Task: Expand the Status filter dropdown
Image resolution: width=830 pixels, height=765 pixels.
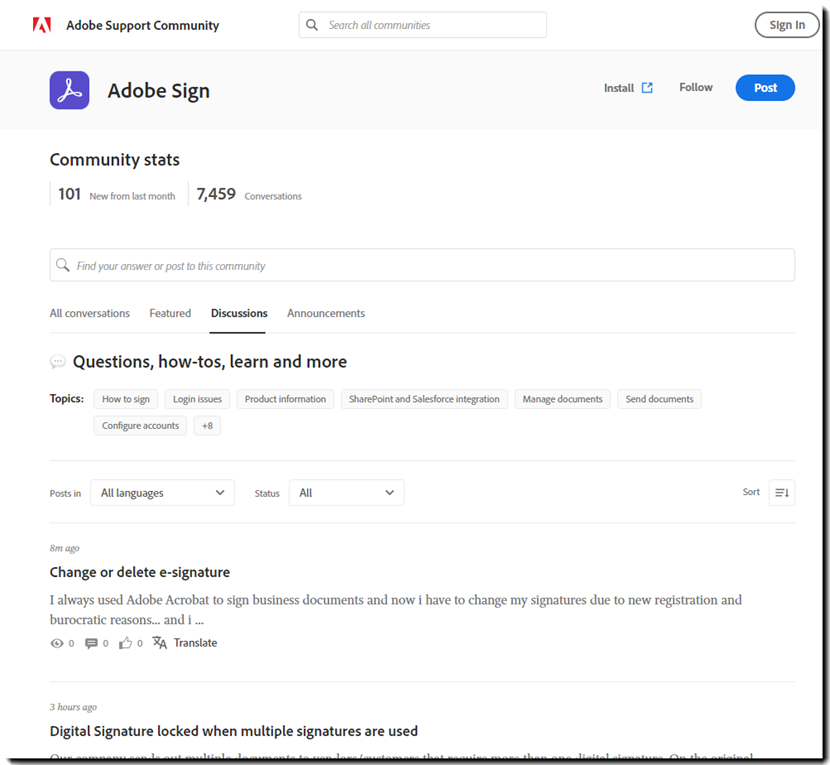Action: pos(346,493)
